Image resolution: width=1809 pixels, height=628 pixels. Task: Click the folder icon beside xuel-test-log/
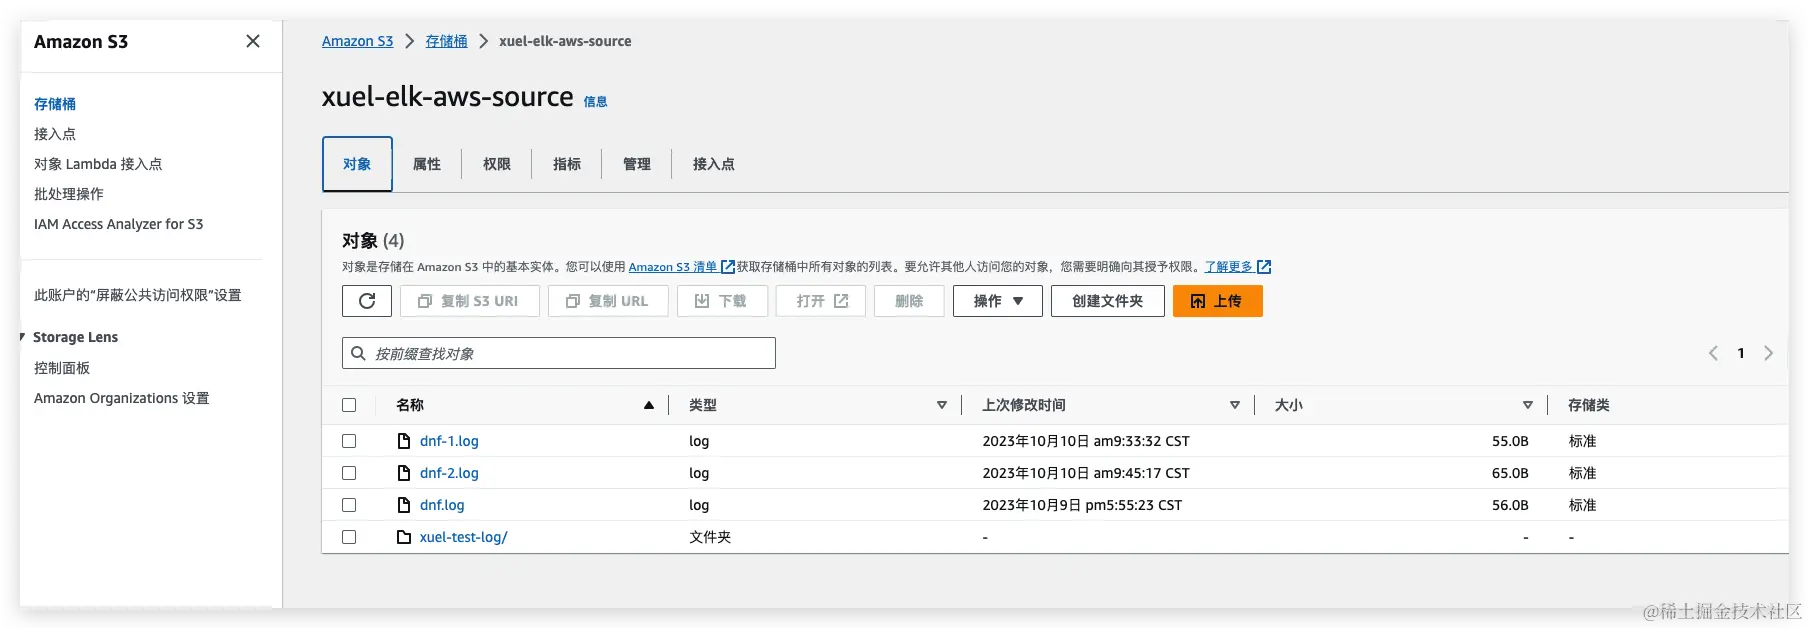404,537
